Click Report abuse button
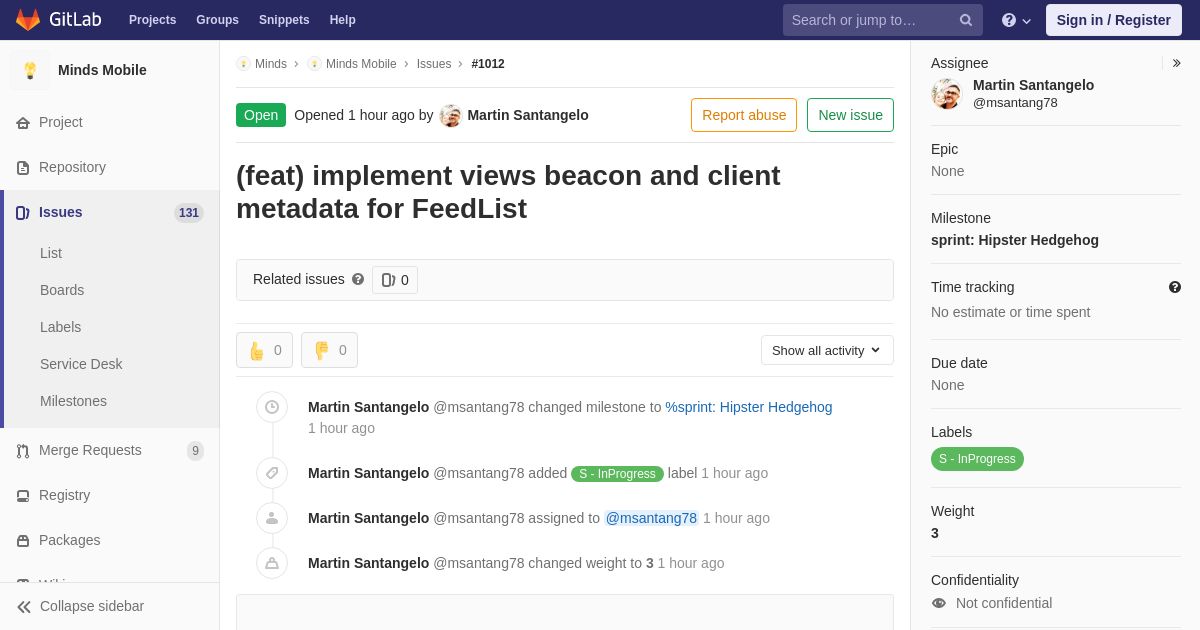The height and width of the screenshot is (630, 1200). [744, 115]
